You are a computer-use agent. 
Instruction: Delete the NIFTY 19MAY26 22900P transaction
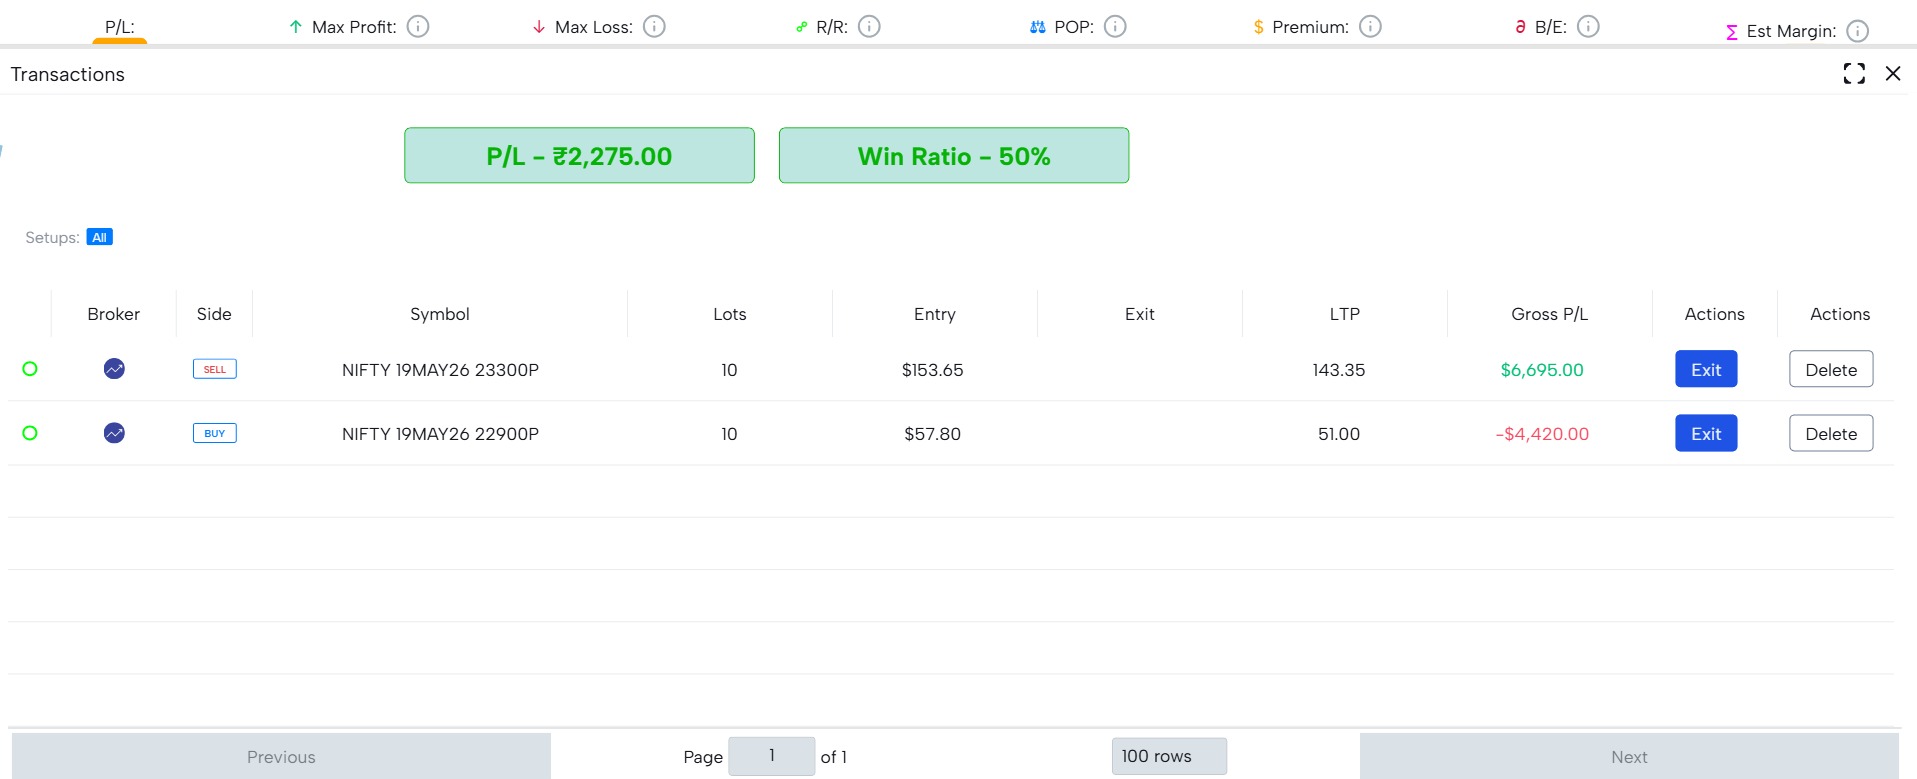click(x=1831, y=433)
